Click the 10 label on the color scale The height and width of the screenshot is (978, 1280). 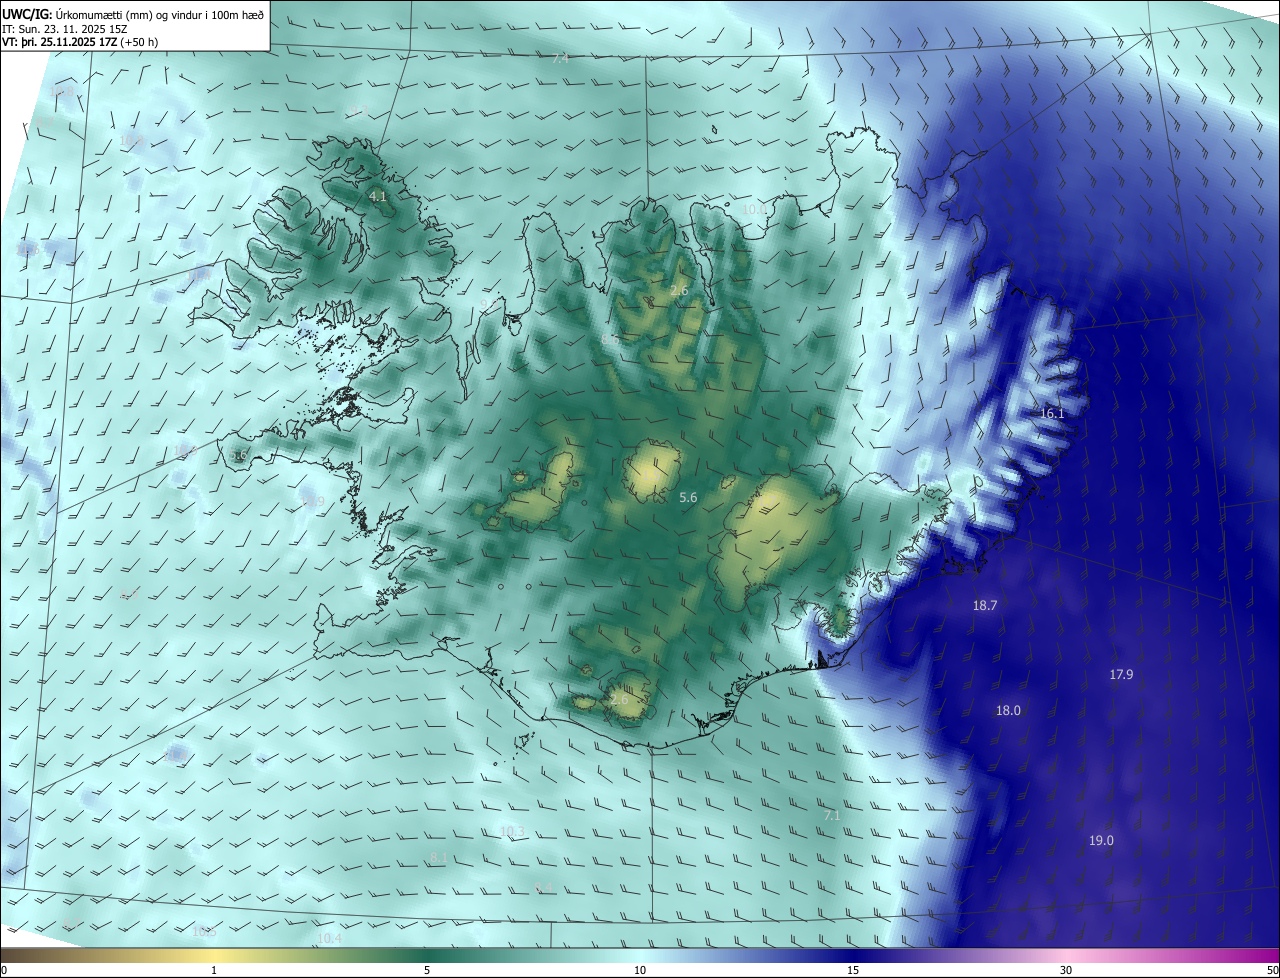pyautogui.click(x=640, y=970)
